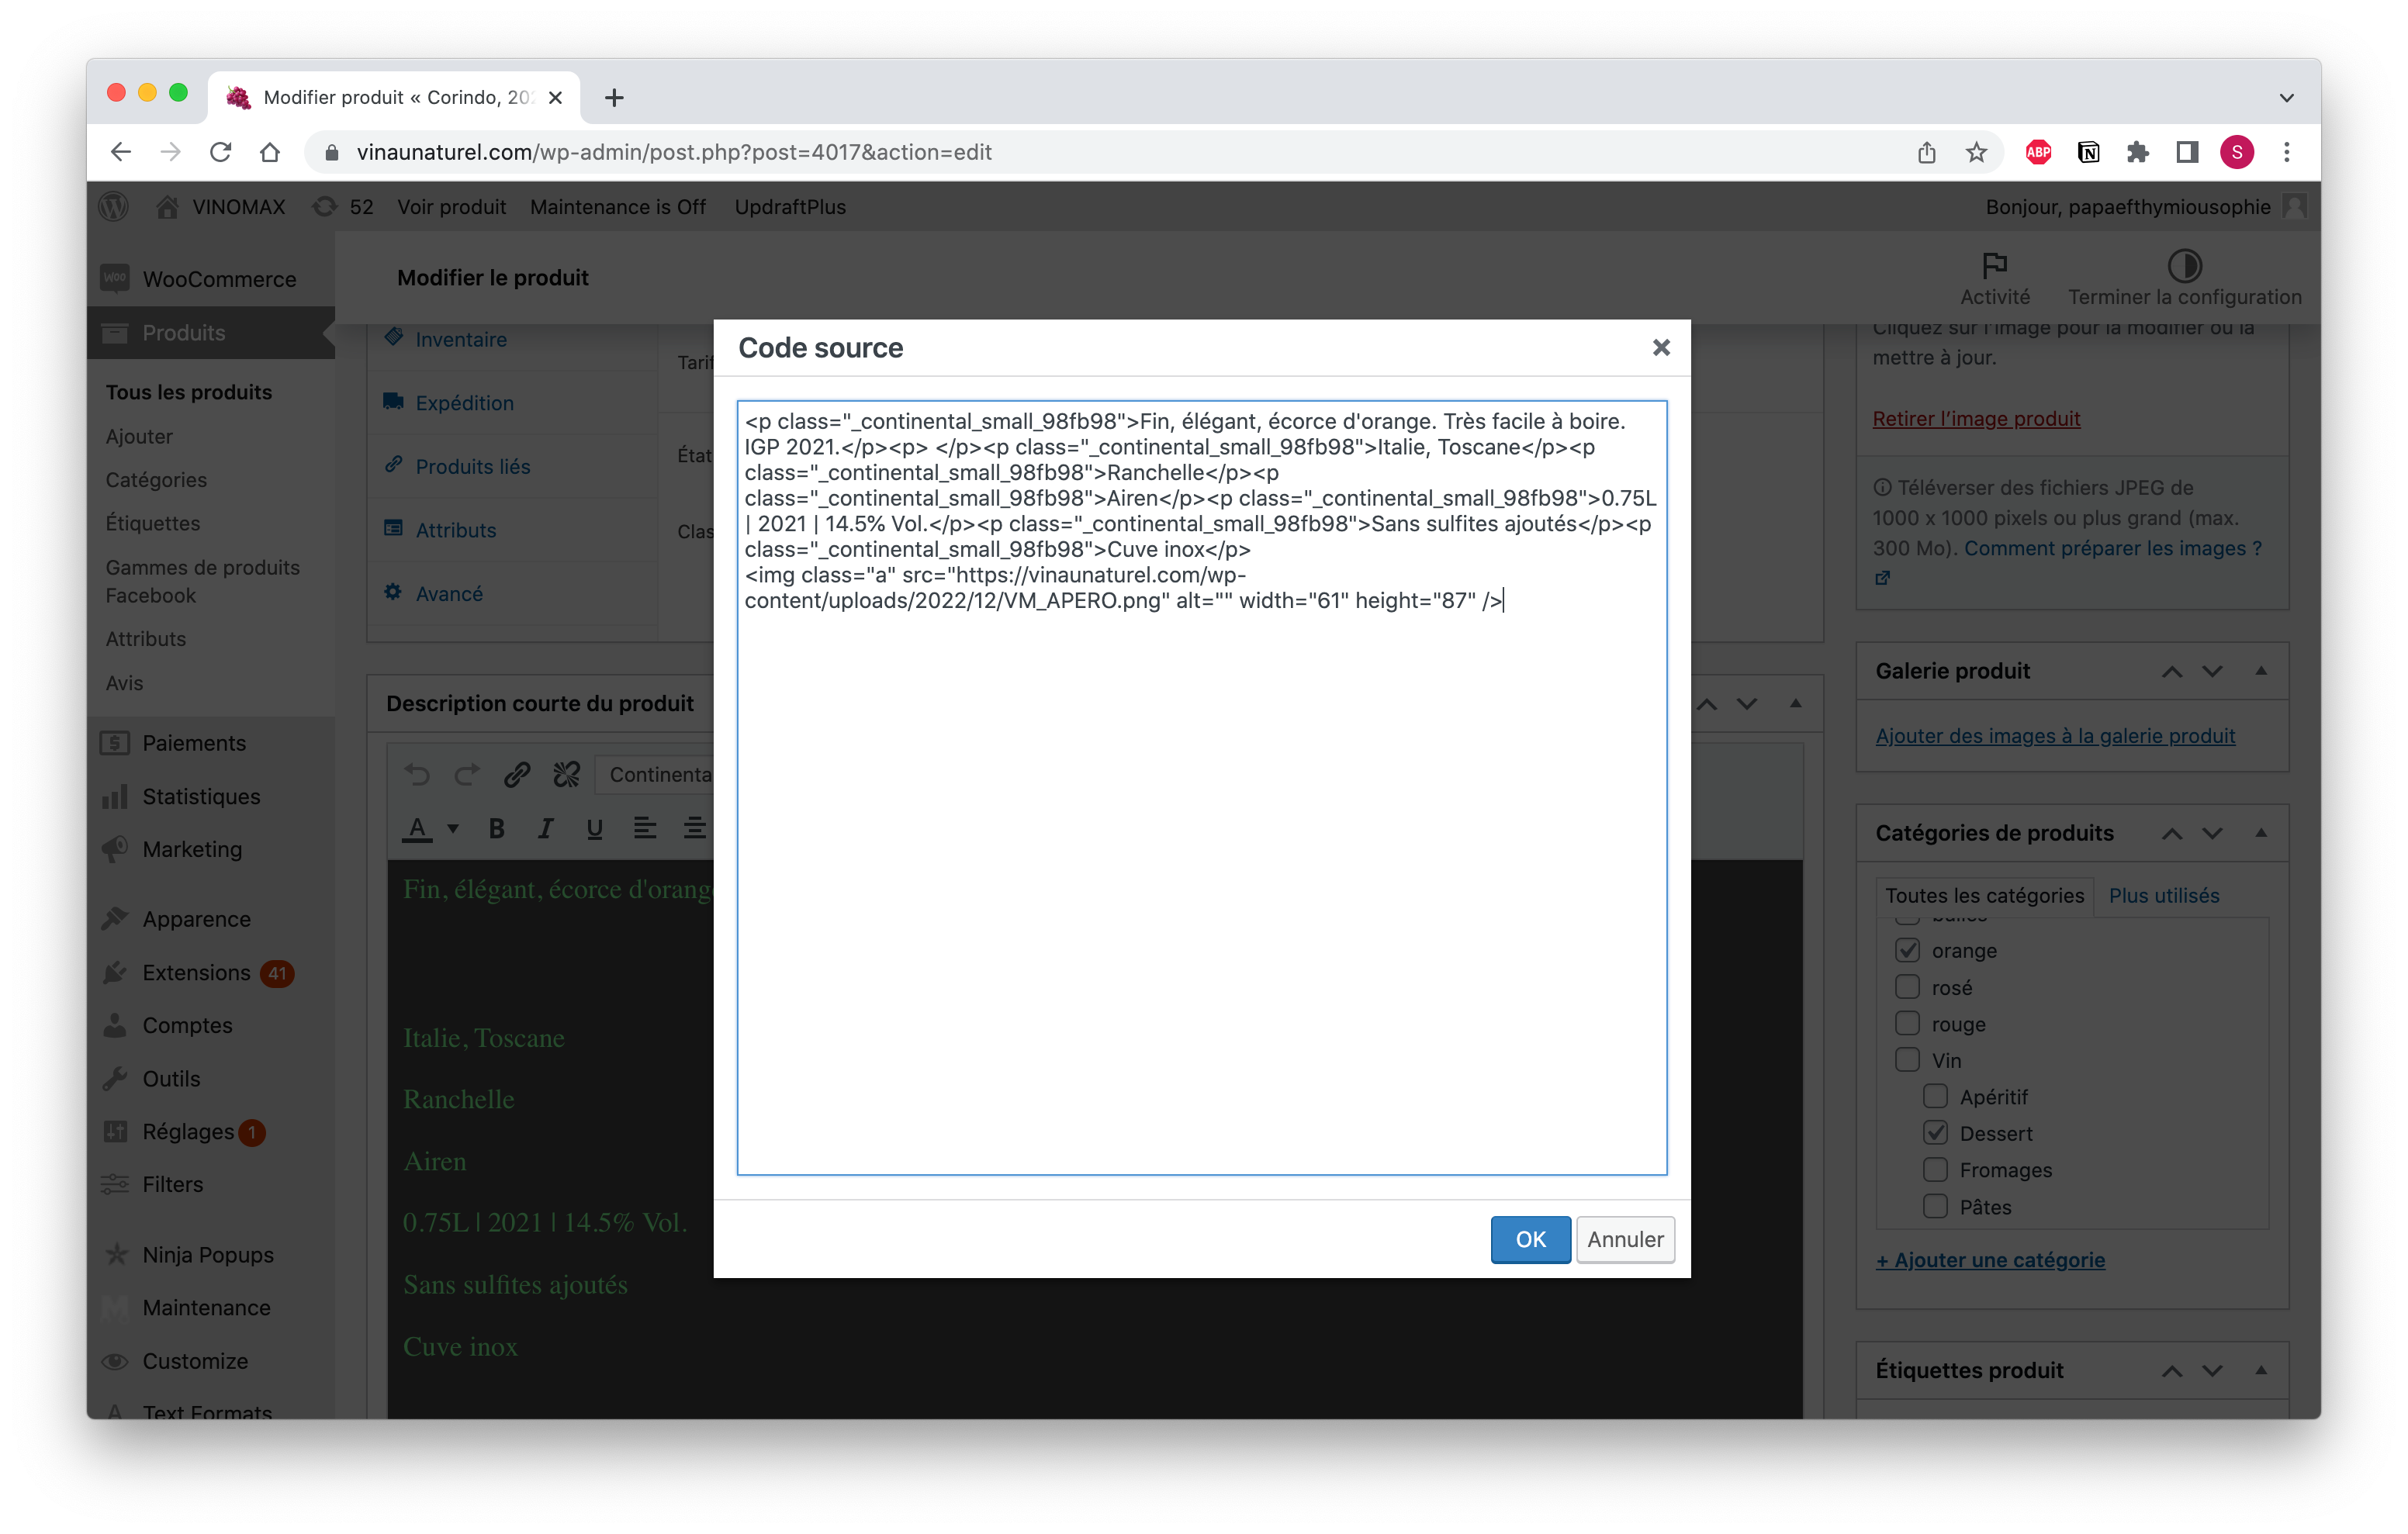2408x1534 pixels.
Task: Click the AdBlock Plus extension icon
Action: (2038, 152)
